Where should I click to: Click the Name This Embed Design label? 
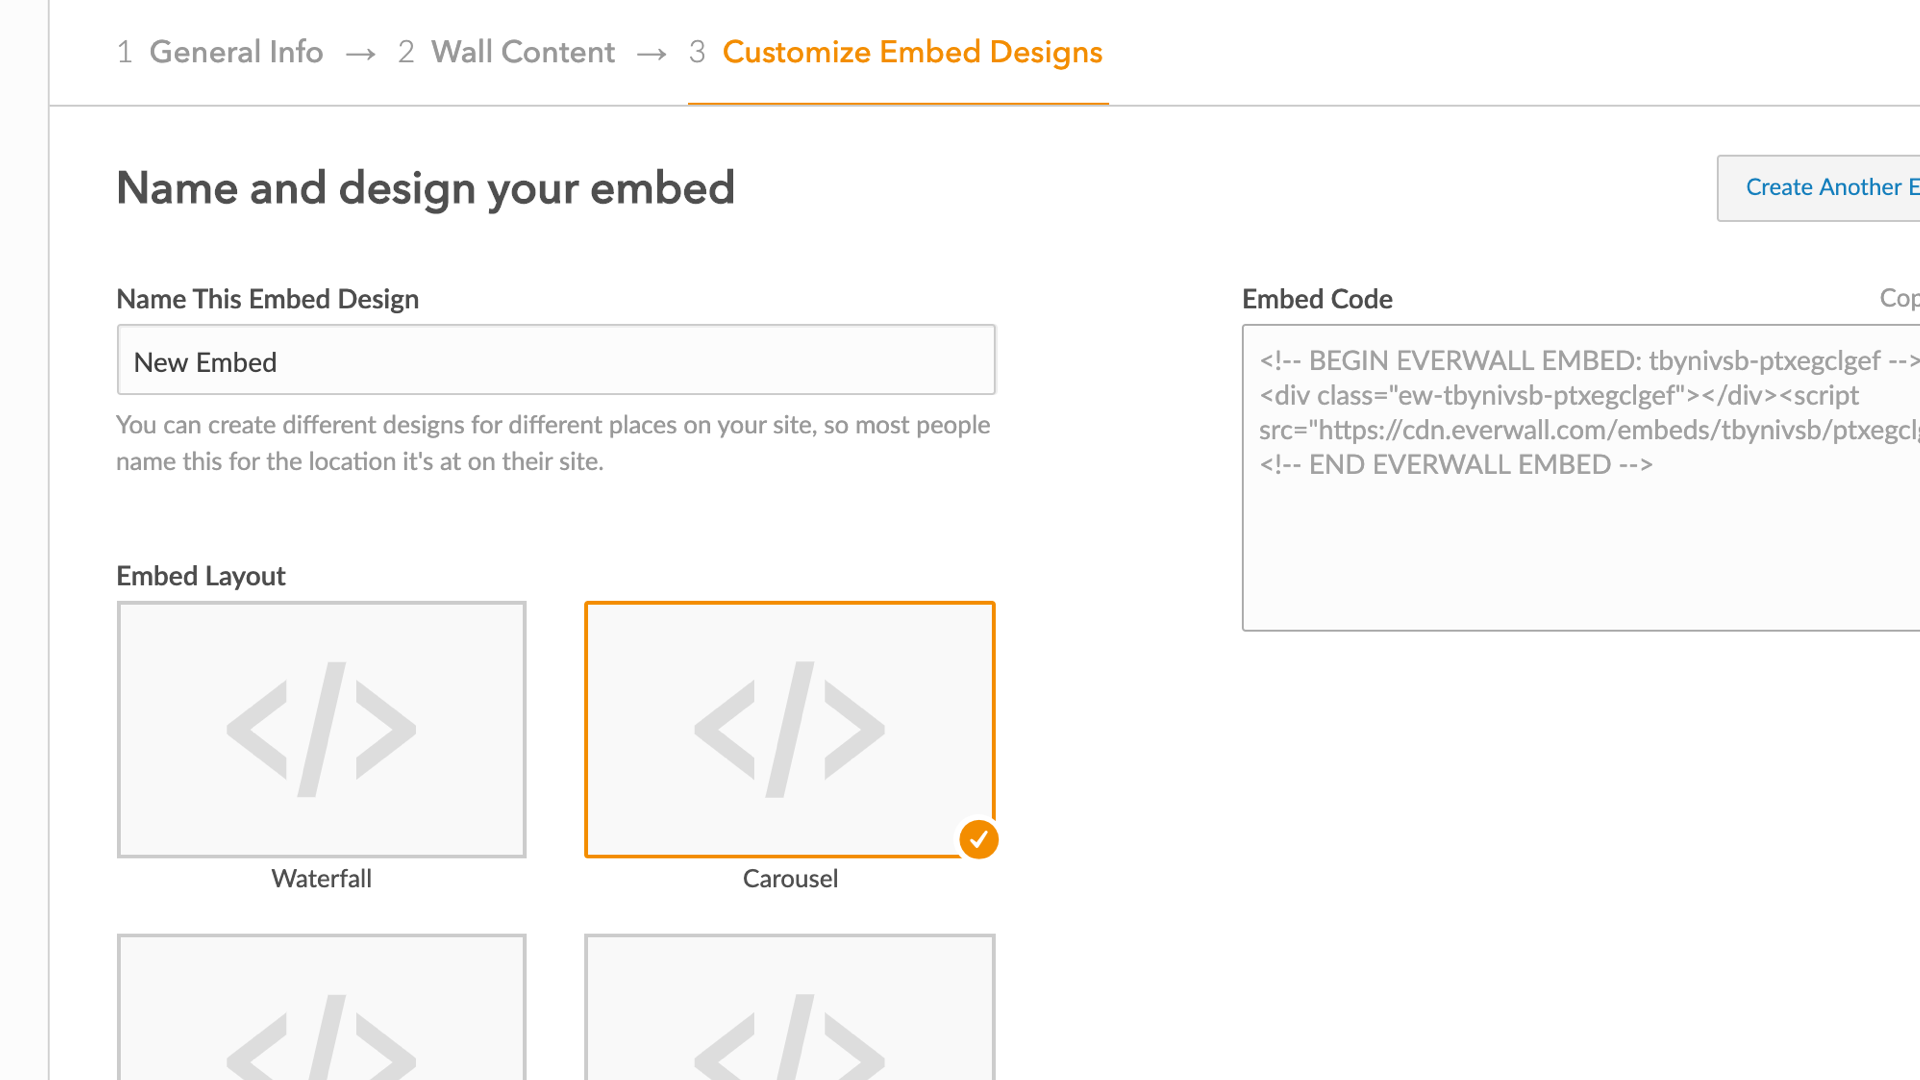pos(267,299)
